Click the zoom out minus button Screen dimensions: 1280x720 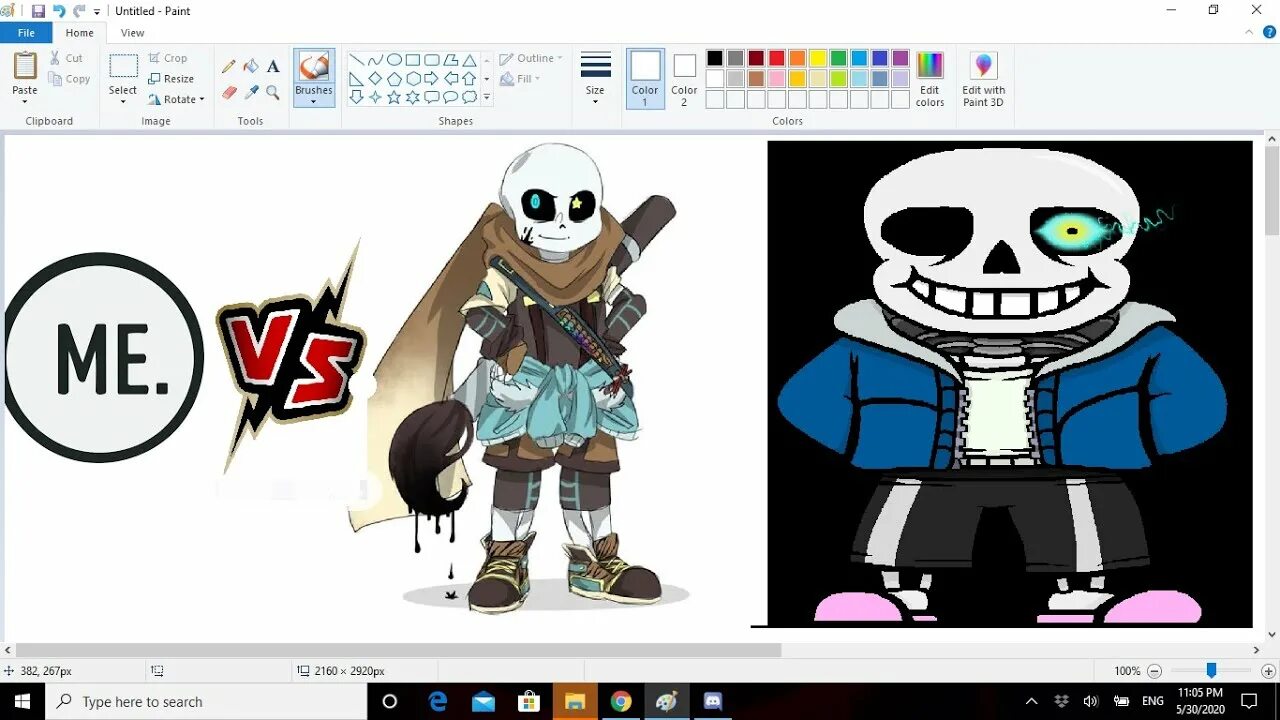tap(1155, 671)
